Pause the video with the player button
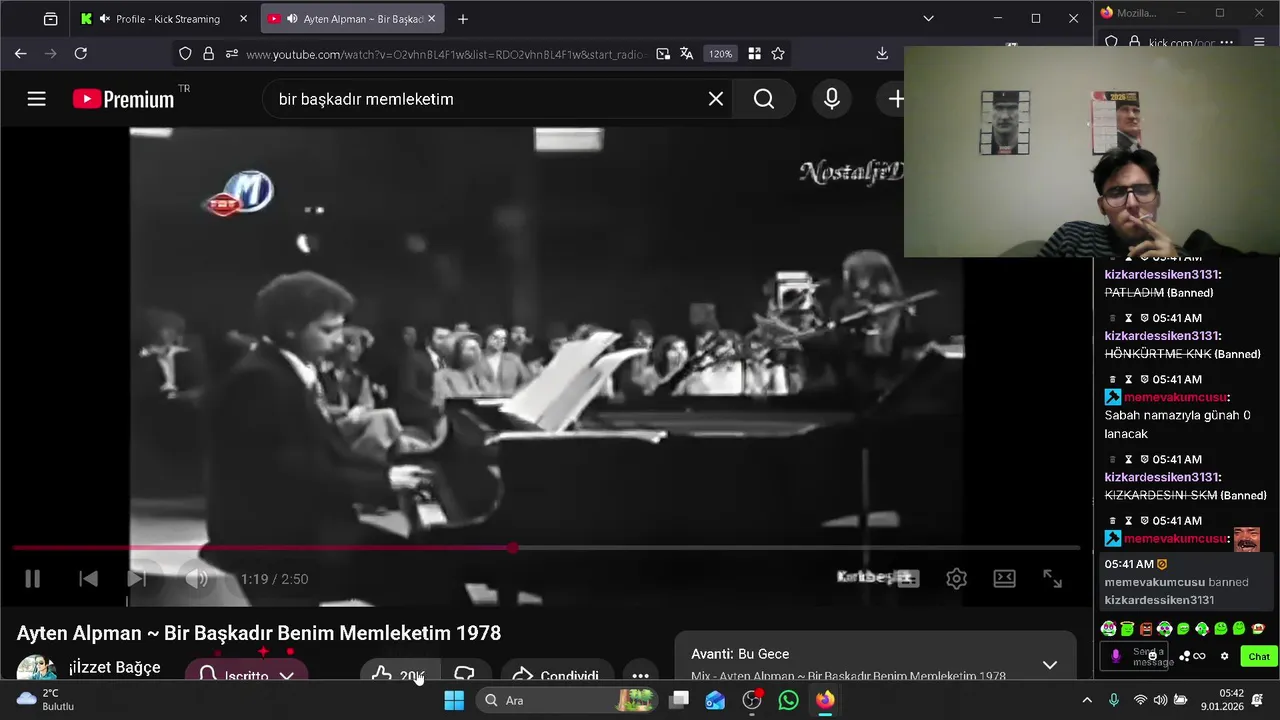 pyautogui.click(x=32, y=579)
